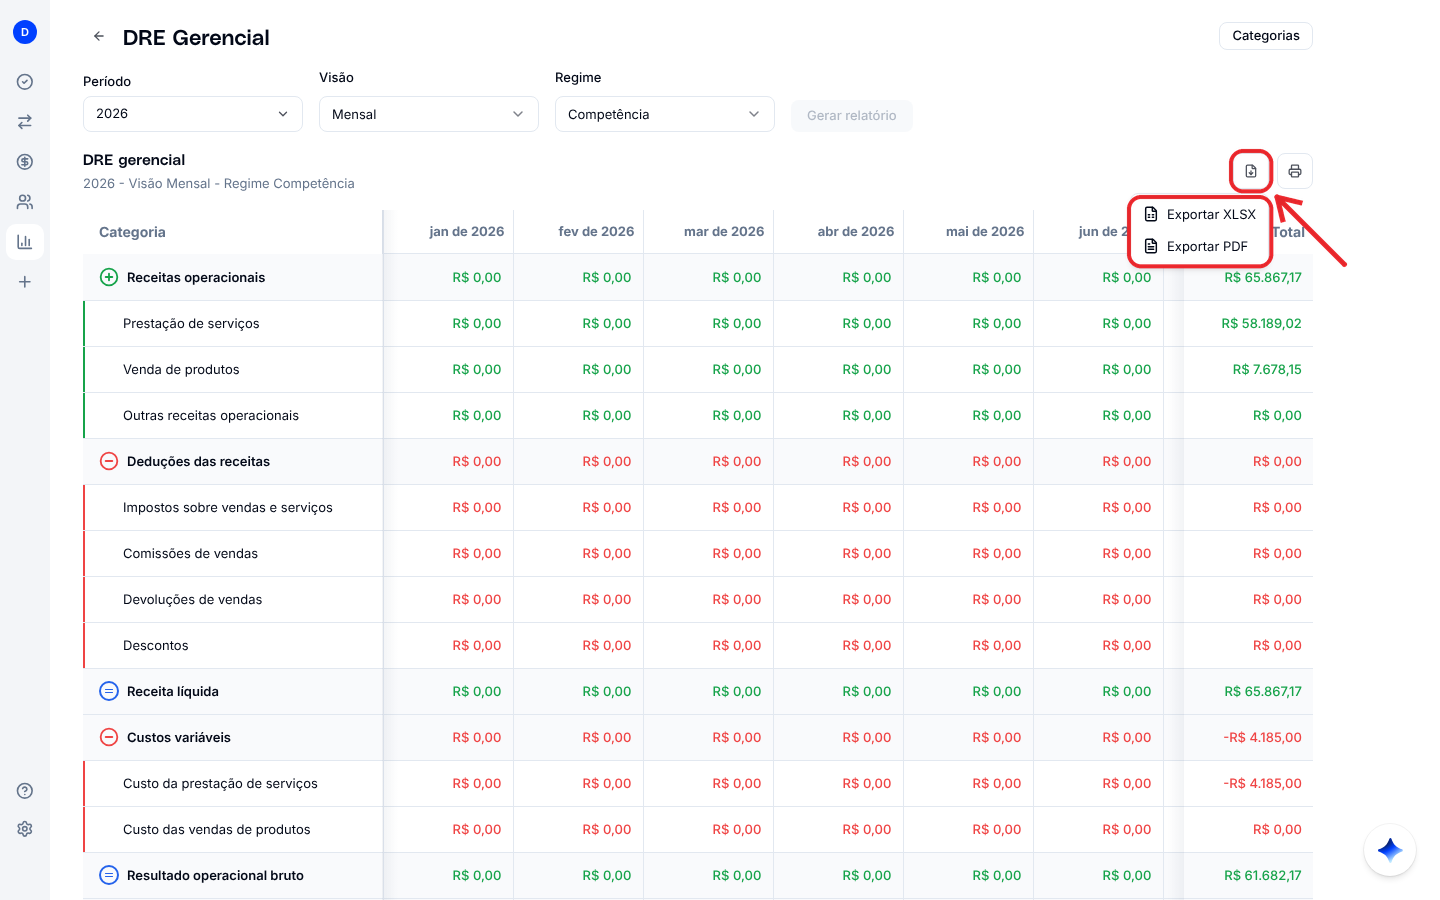
Task: Click Categoria column header
Action: (132, 232)
